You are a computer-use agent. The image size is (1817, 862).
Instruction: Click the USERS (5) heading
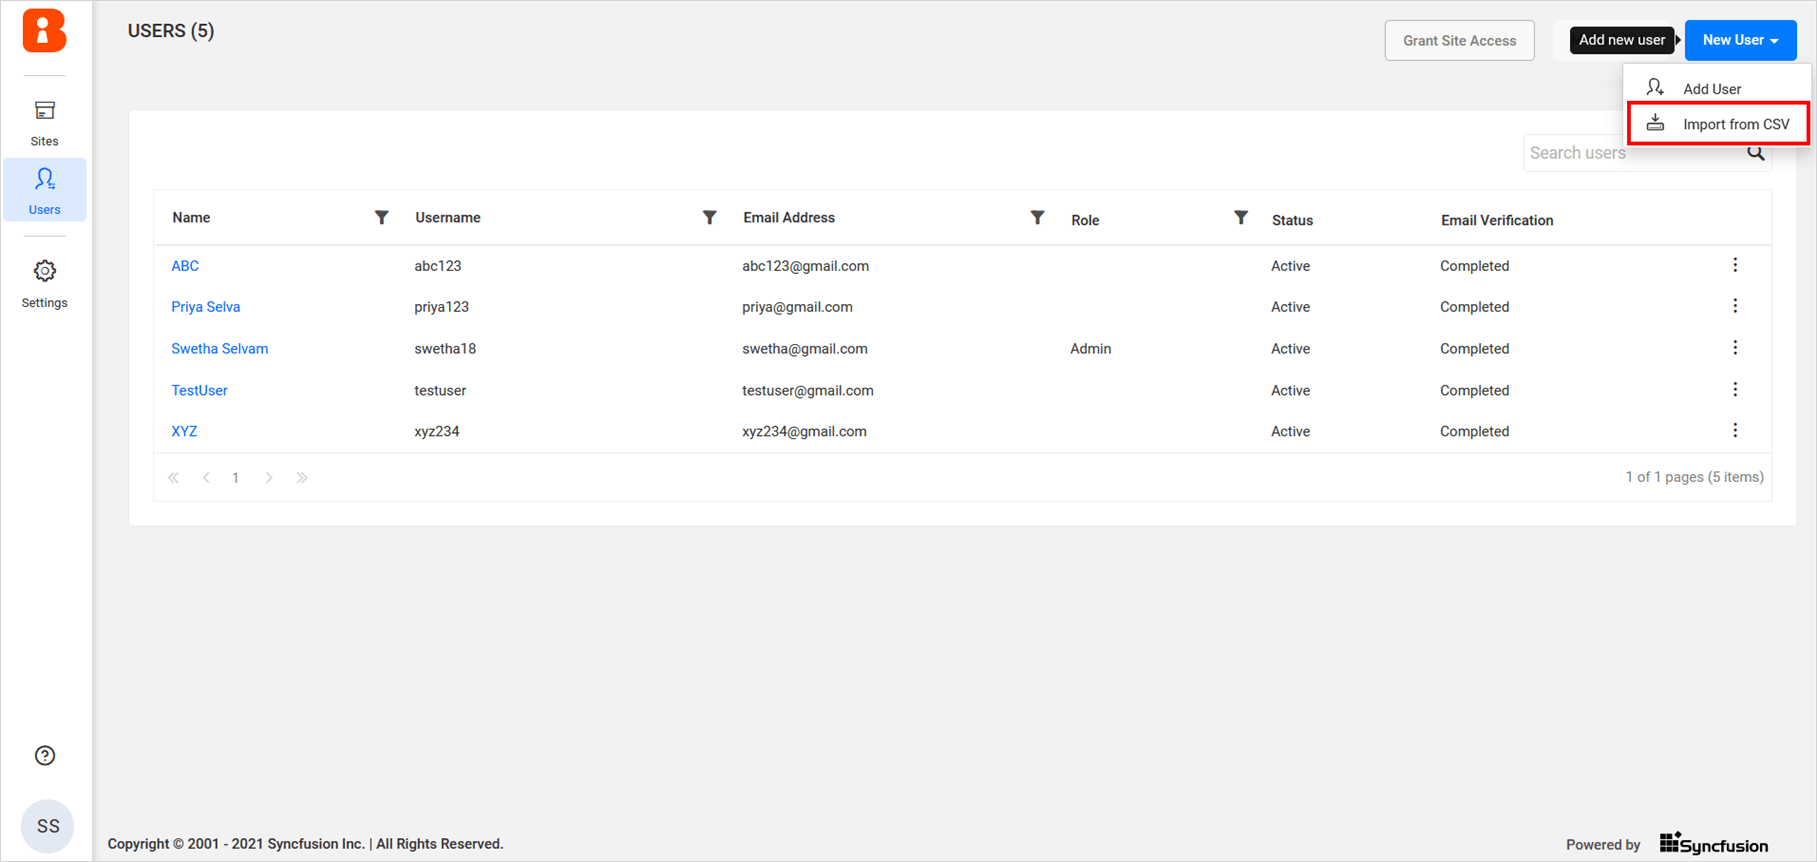coord(171,31)
